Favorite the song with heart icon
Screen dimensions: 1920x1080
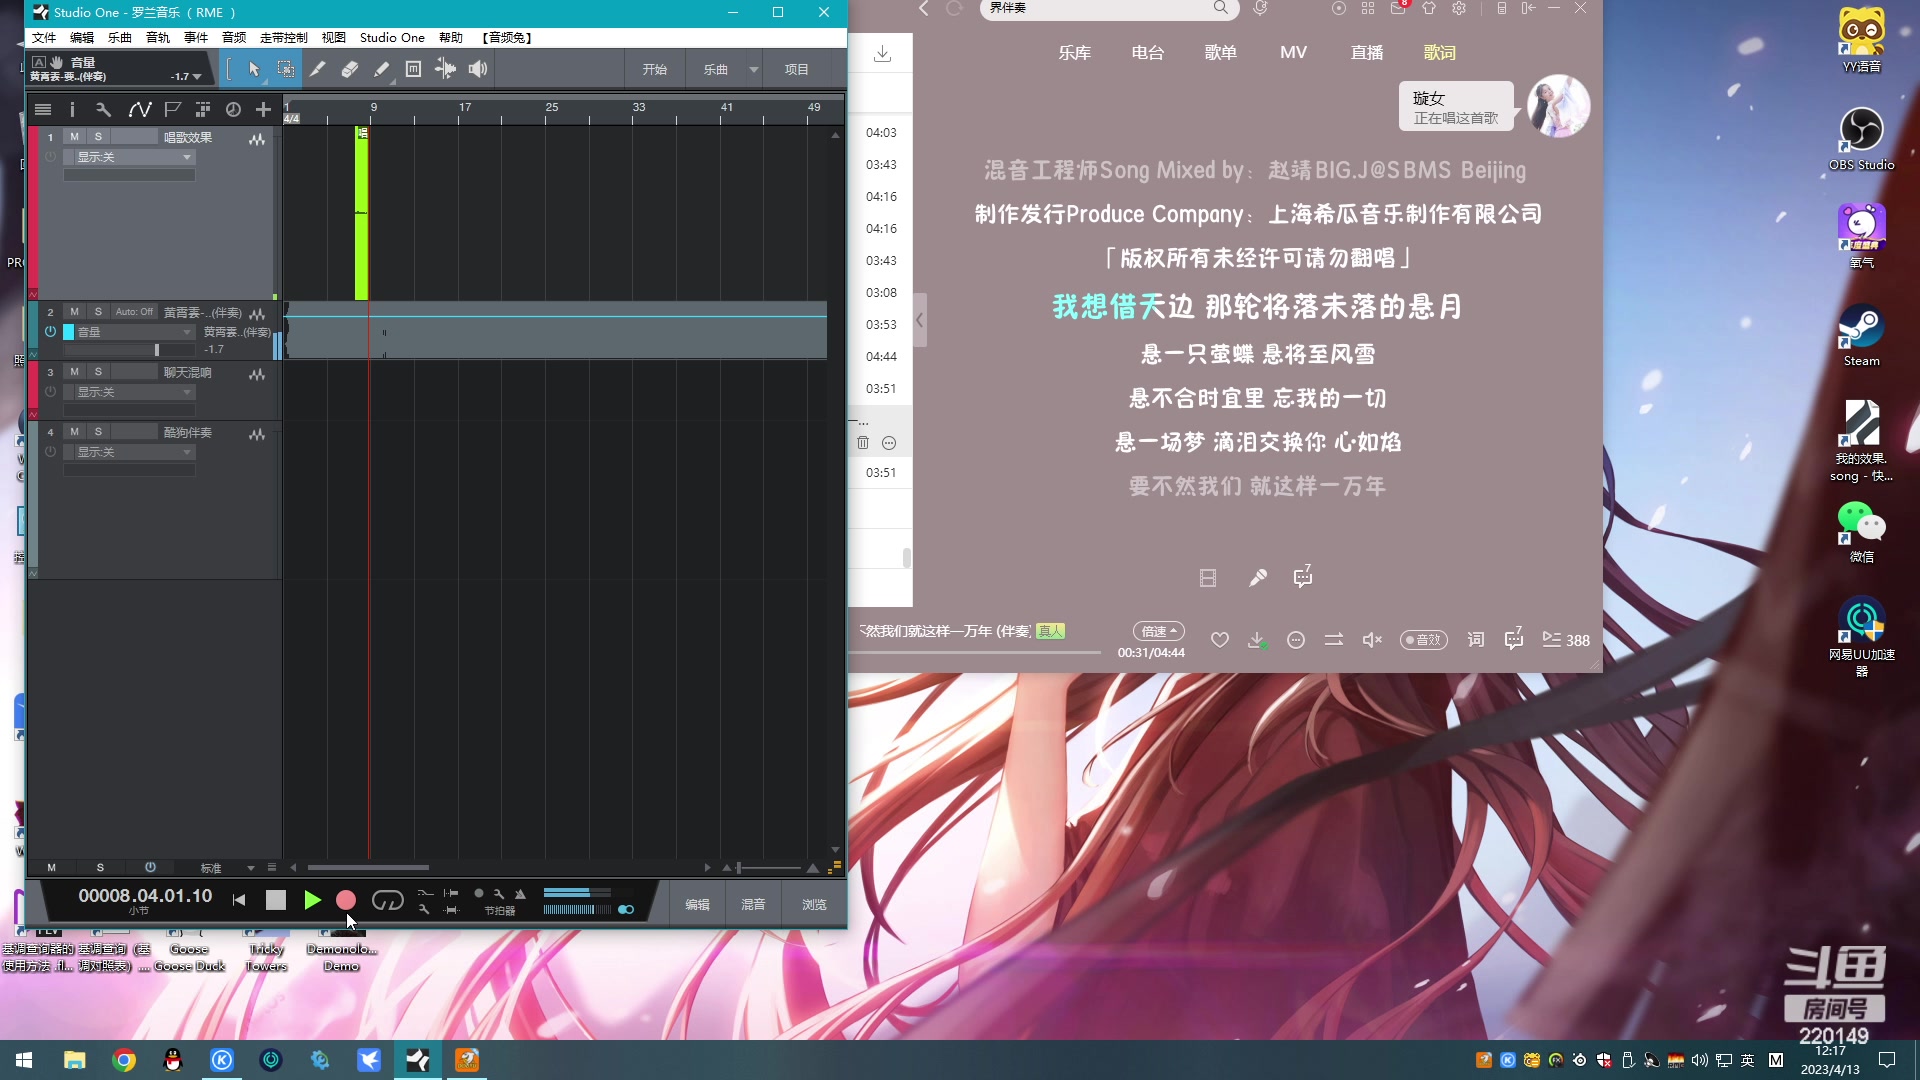(1220, 640)
